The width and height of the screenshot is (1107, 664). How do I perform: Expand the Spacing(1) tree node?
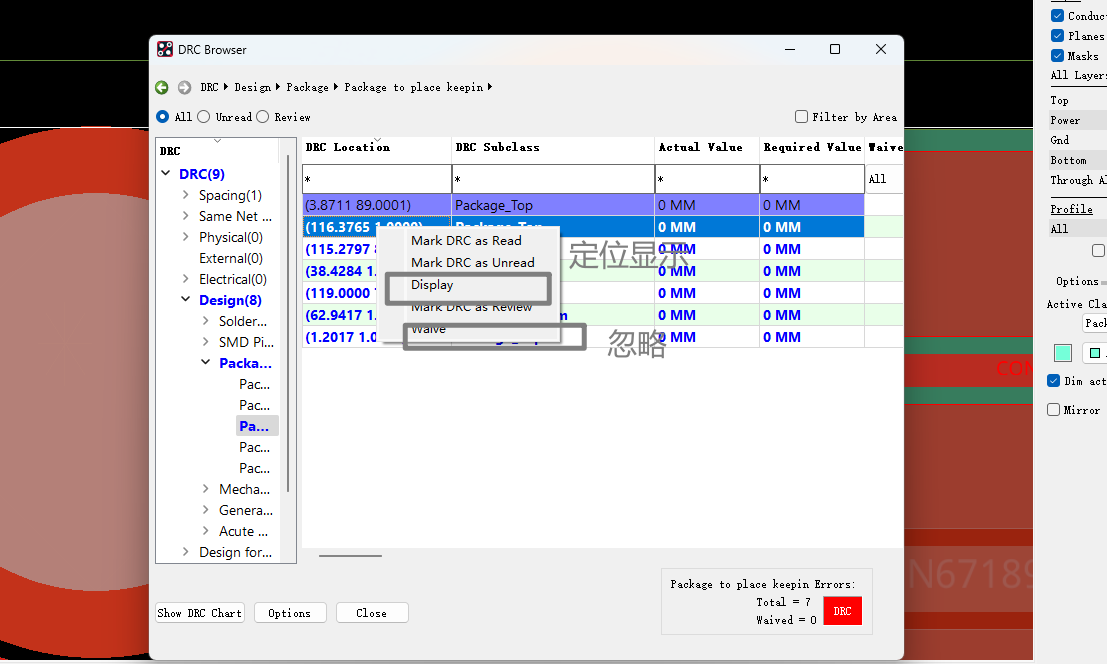click(x=185, y=195)
